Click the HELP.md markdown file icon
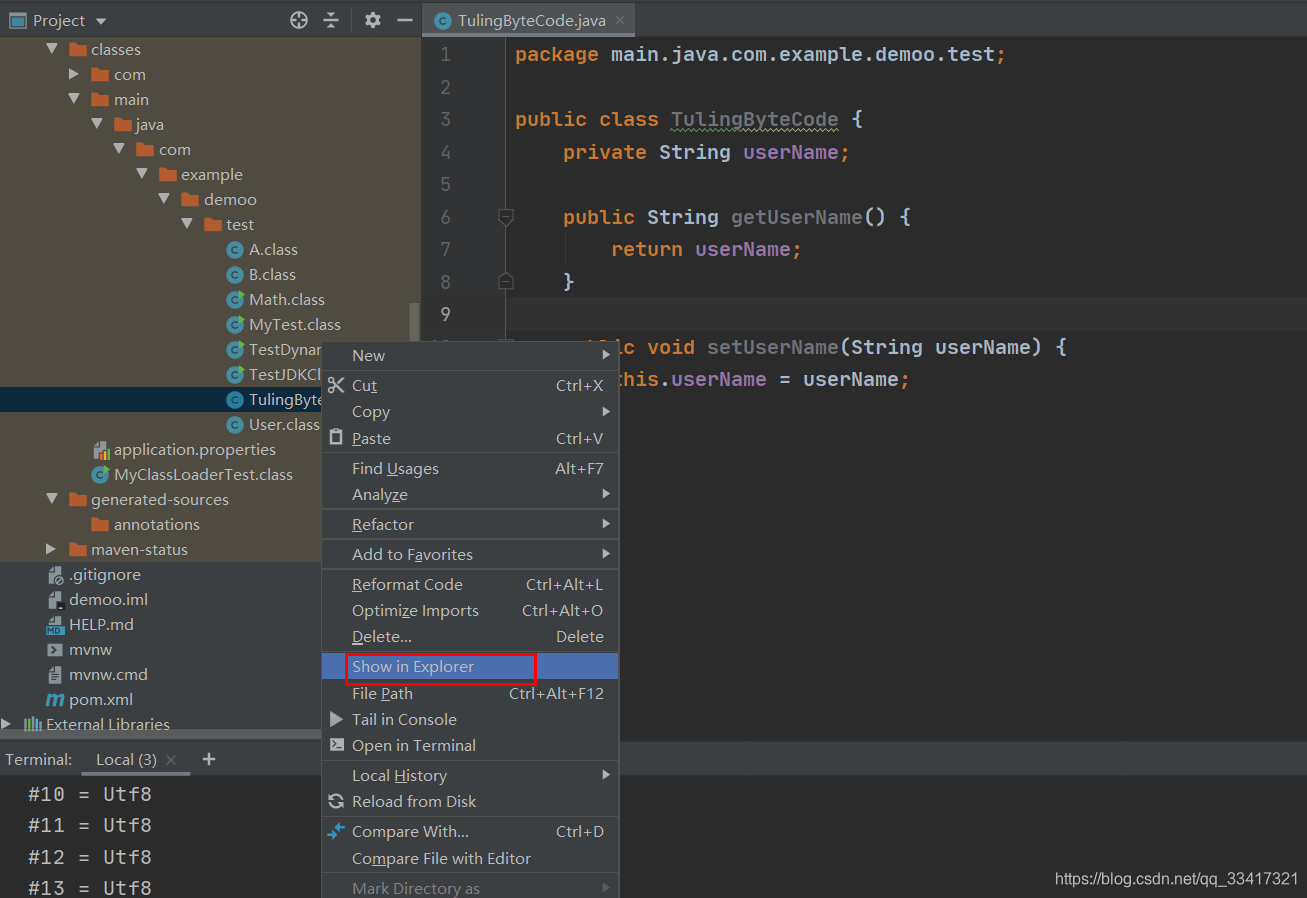1307x898 pixels. (x=56, y=624)
